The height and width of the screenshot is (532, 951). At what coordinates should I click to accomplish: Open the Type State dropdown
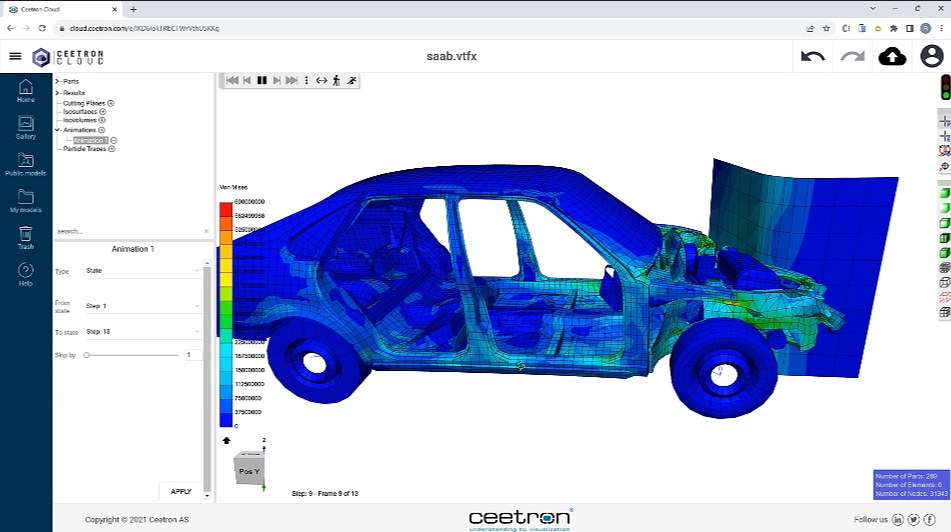pos(143,271)
